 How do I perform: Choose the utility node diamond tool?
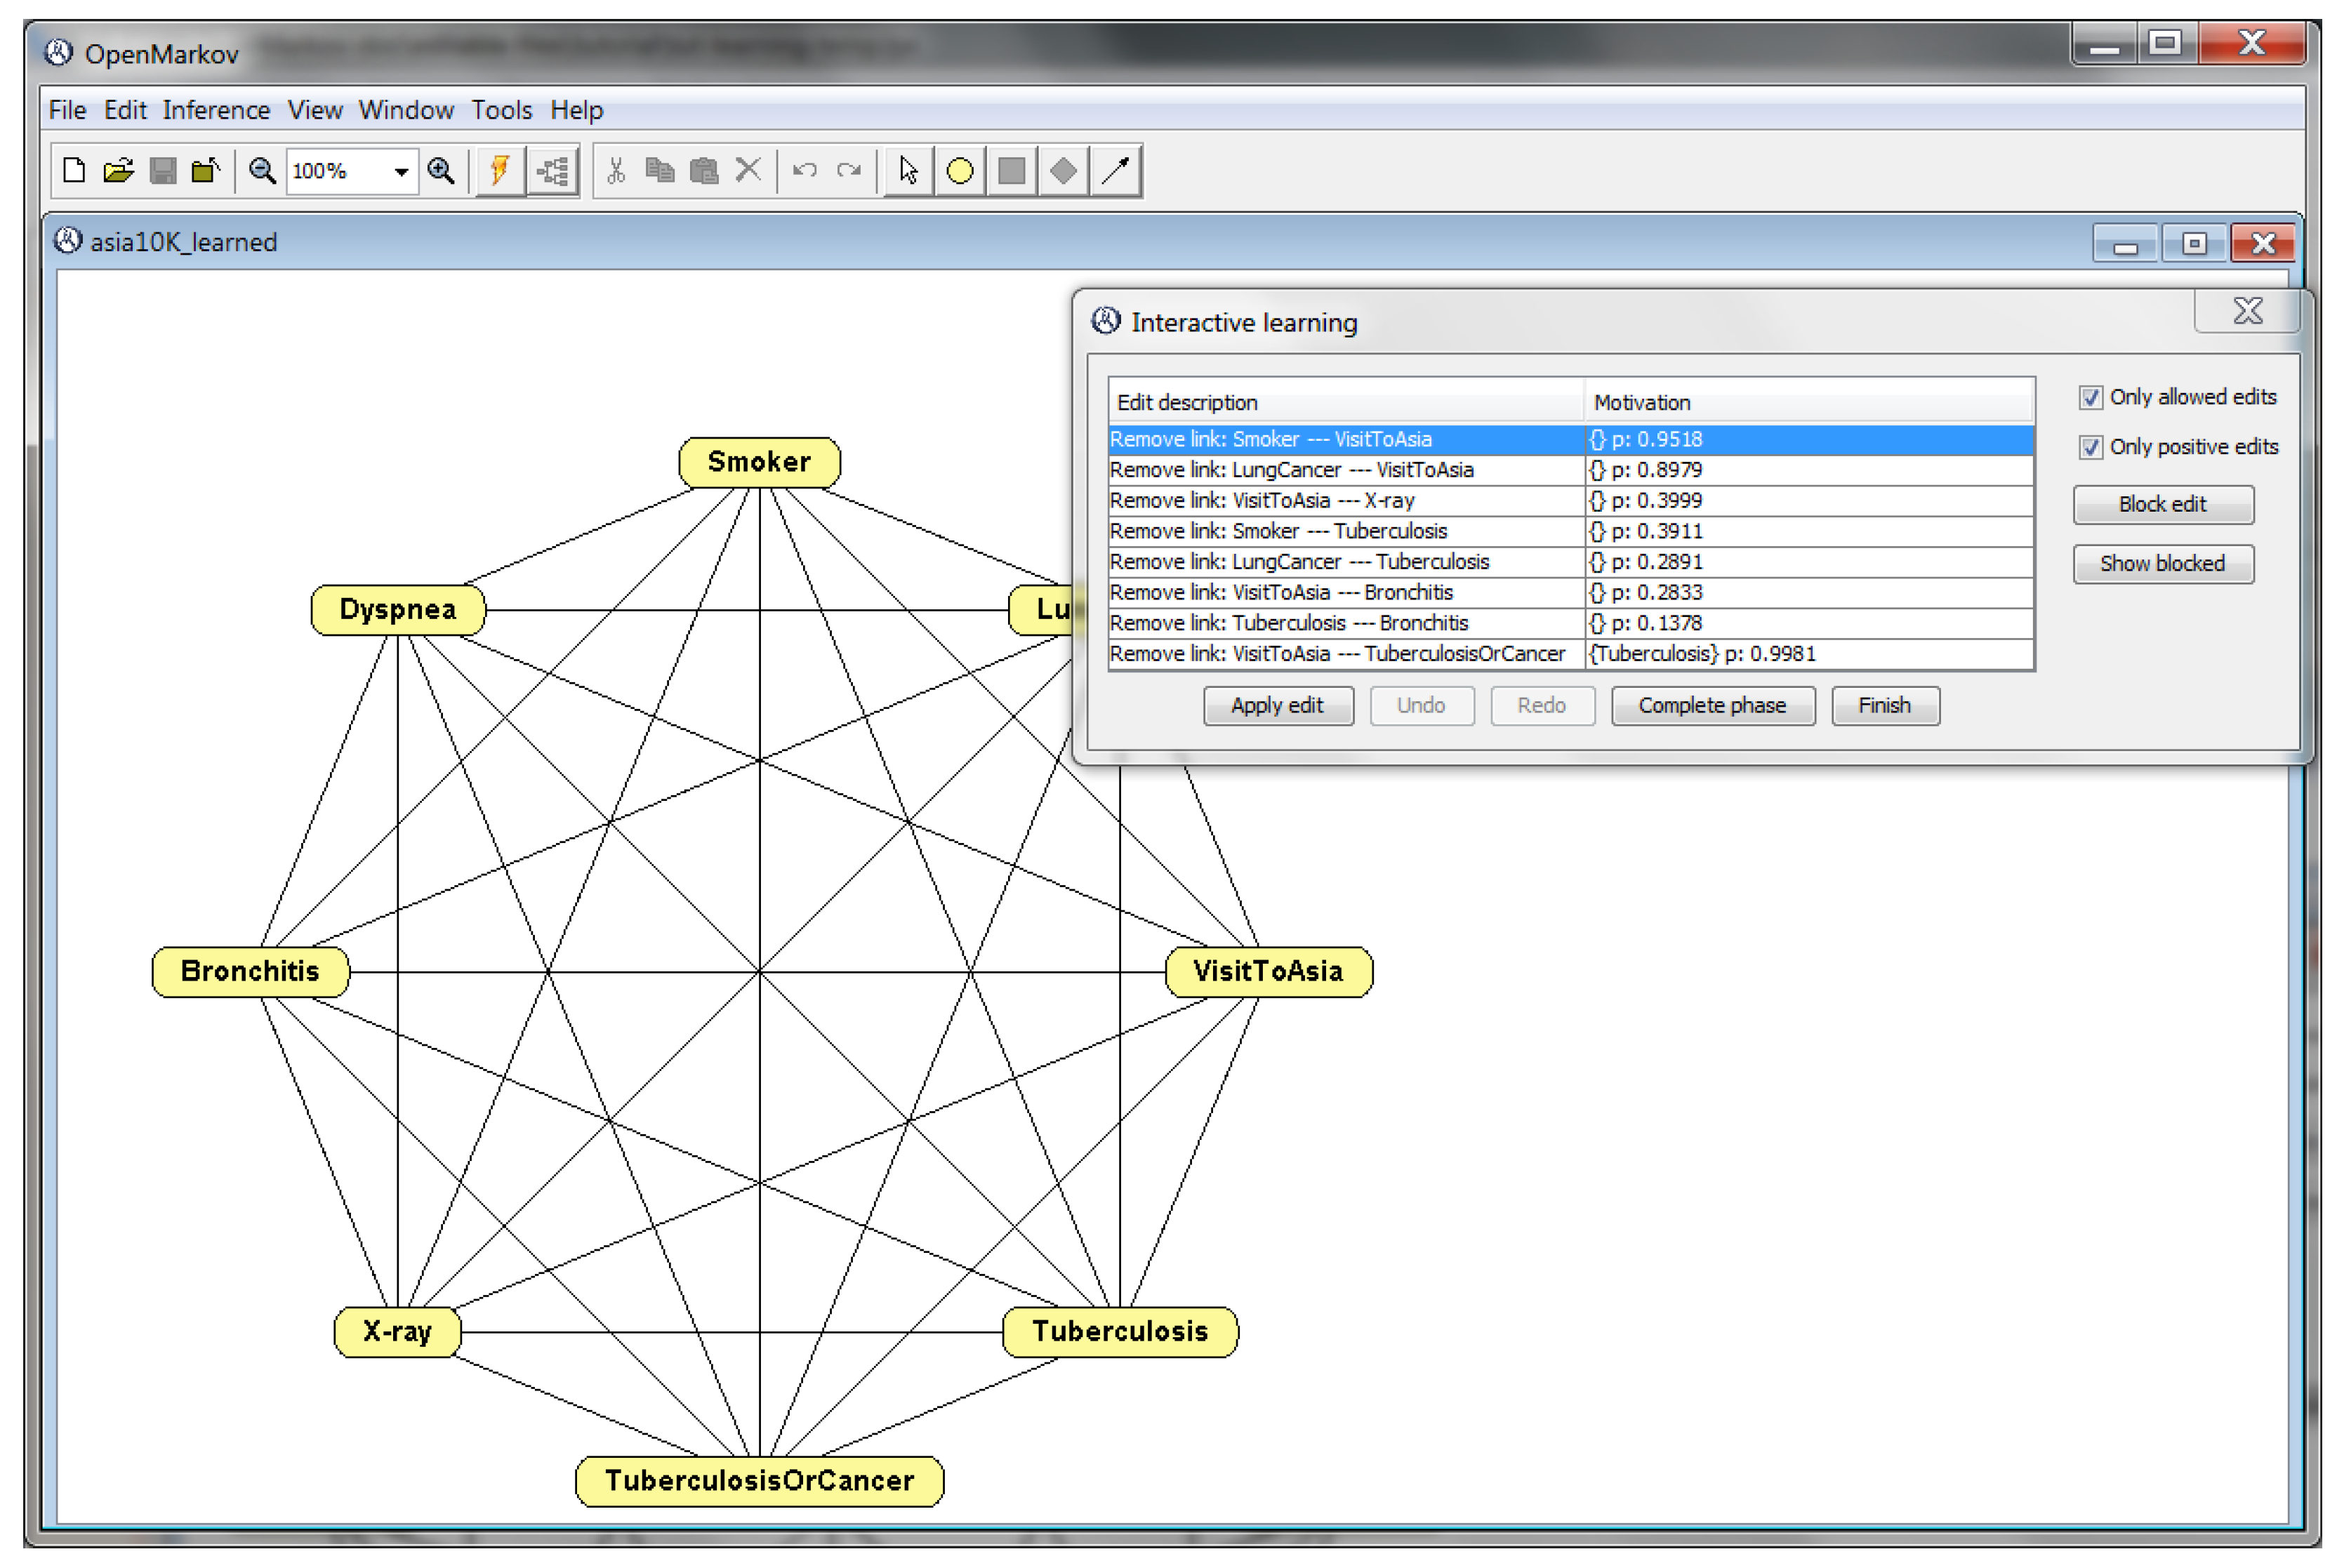click(x=1063, y=171)
